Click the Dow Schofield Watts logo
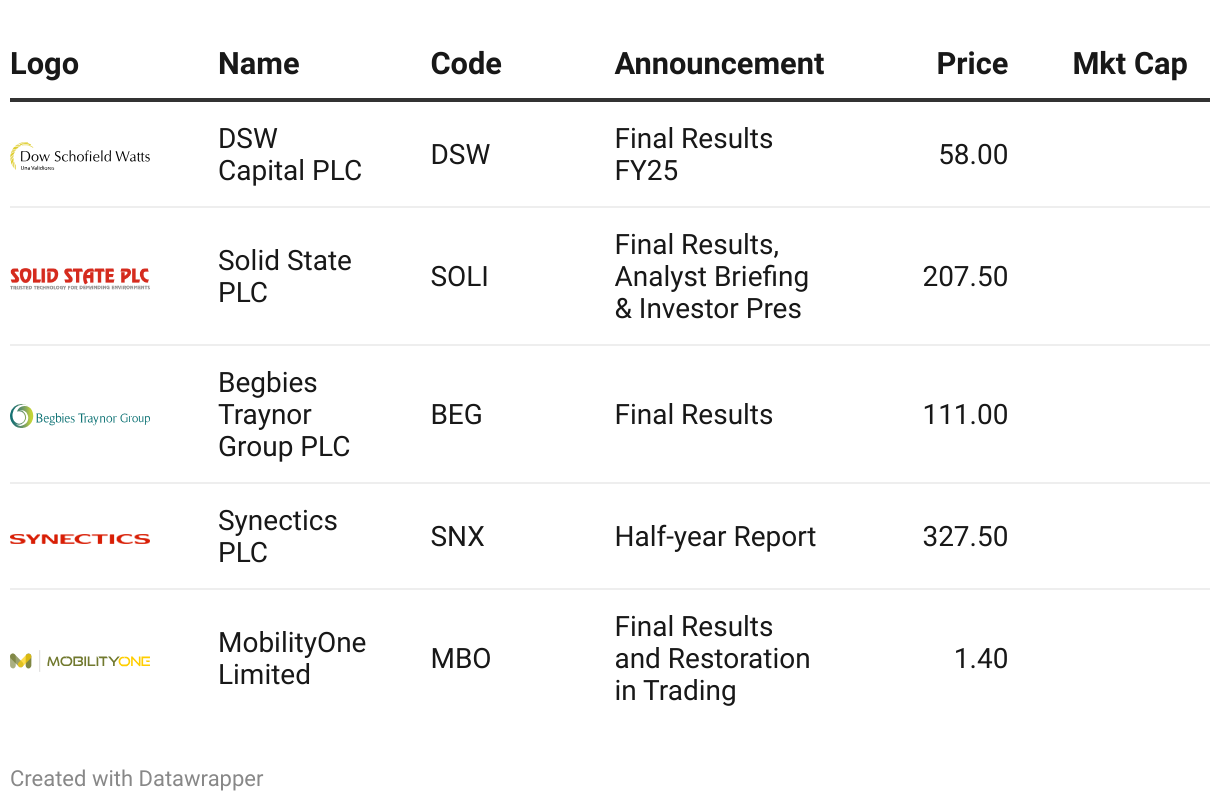 coord(80,156)
